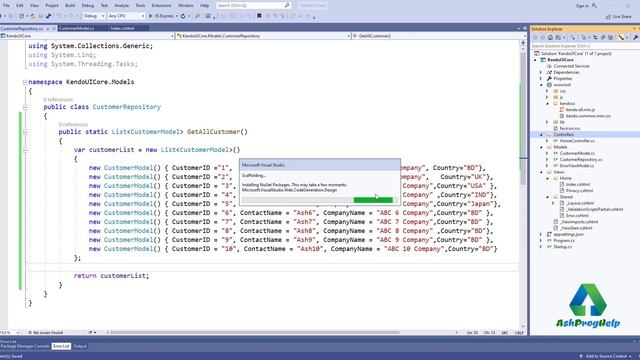Image resolution: width=640 pixels, height=360 pixels.
Task: Select kendo.all.min.js file
Action: pos(580,110)
